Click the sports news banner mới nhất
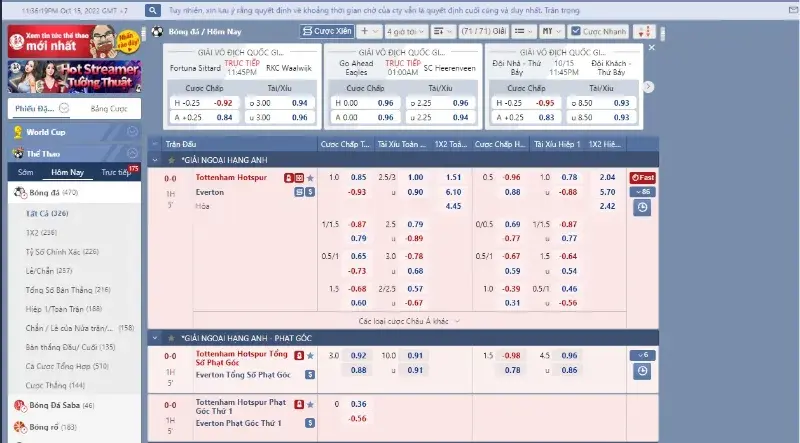This screenshot has width=800, height=443. [74, 41]
